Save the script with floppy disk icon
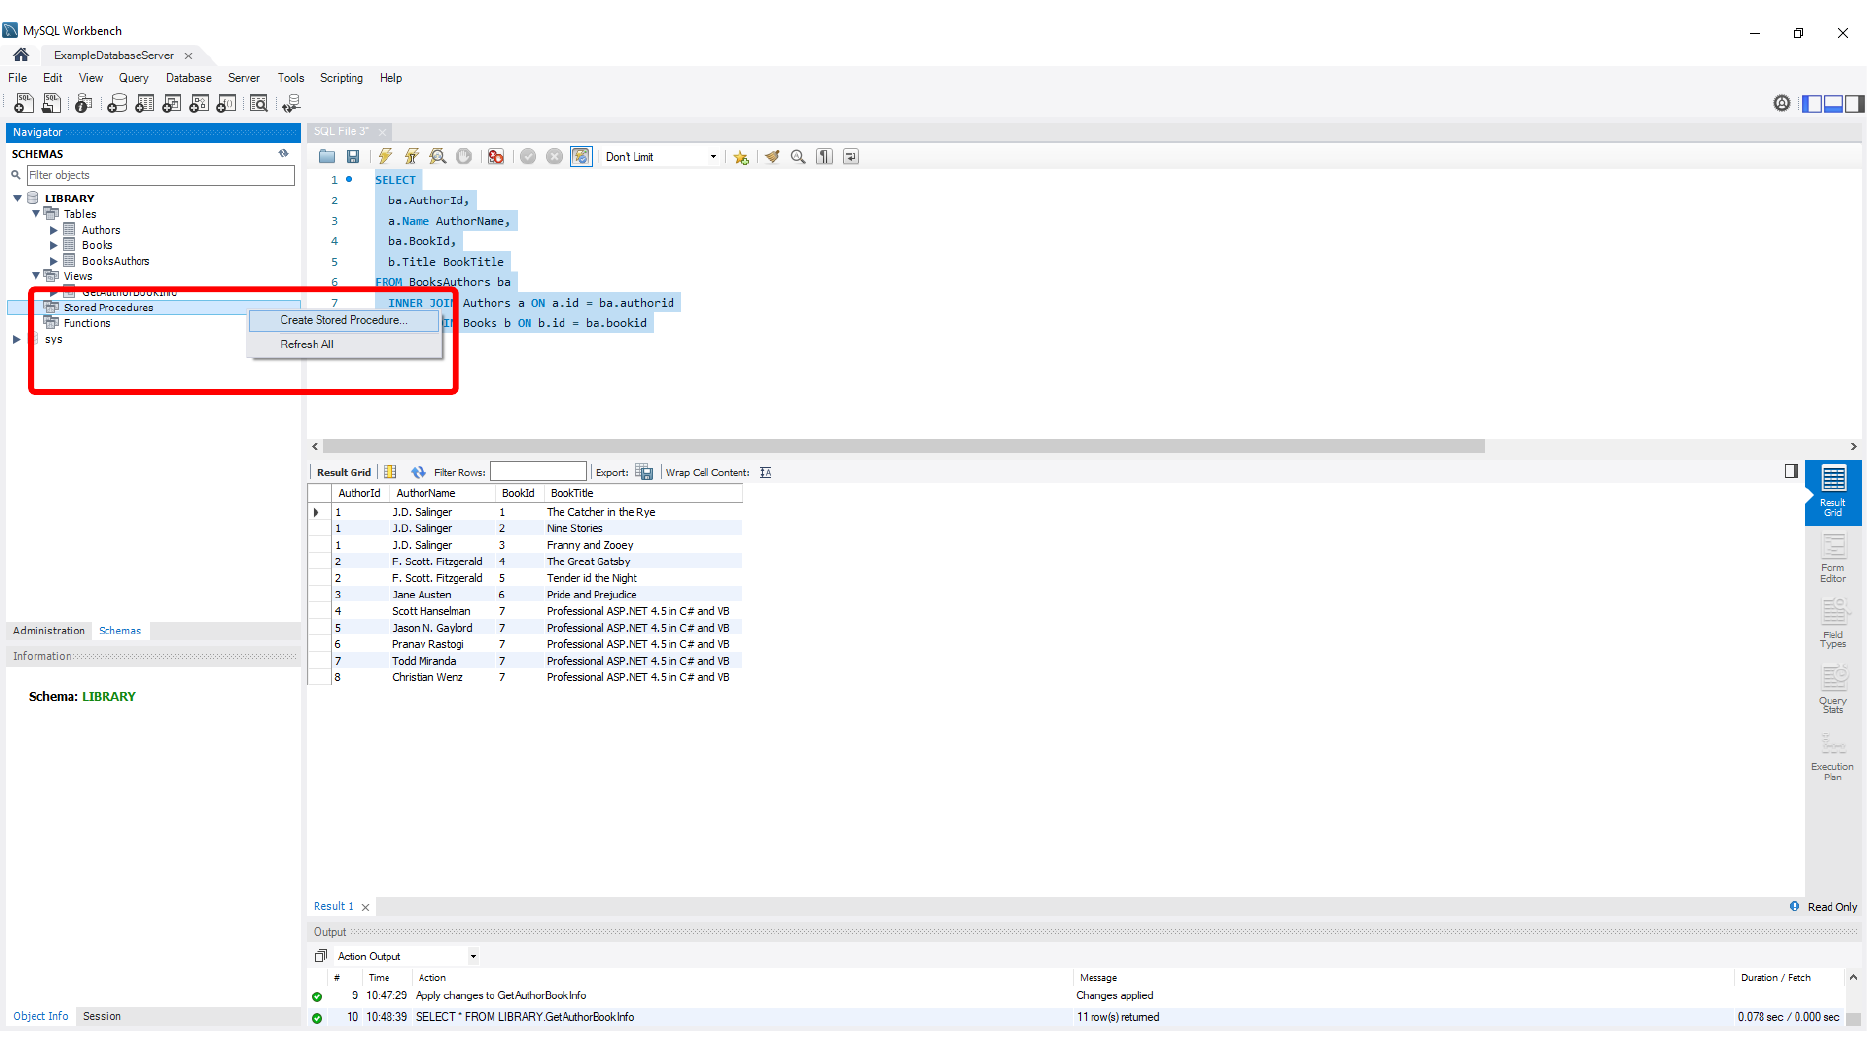 tap(353, 156)
